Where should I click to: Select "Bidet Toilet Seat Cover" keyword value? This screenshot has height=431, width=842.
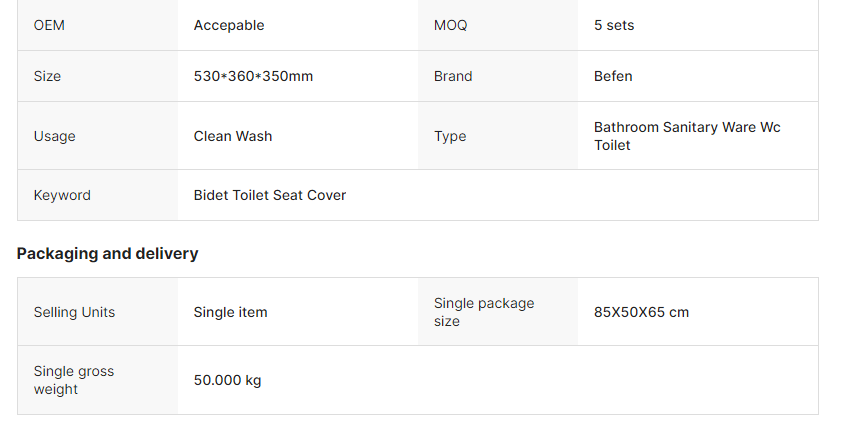(270, 195)
